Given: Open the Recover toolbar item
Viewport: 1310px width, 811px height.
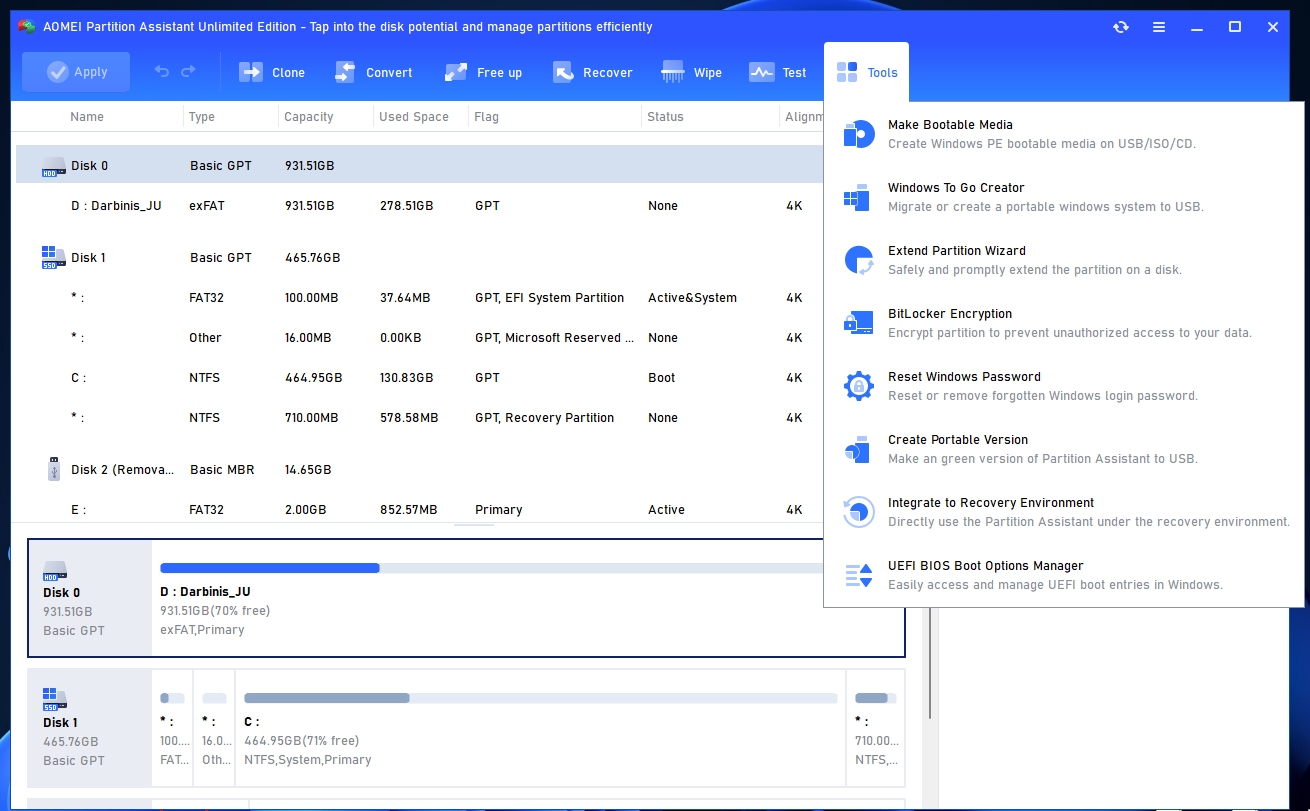Looking at the screenshot, I should [592, 72].
